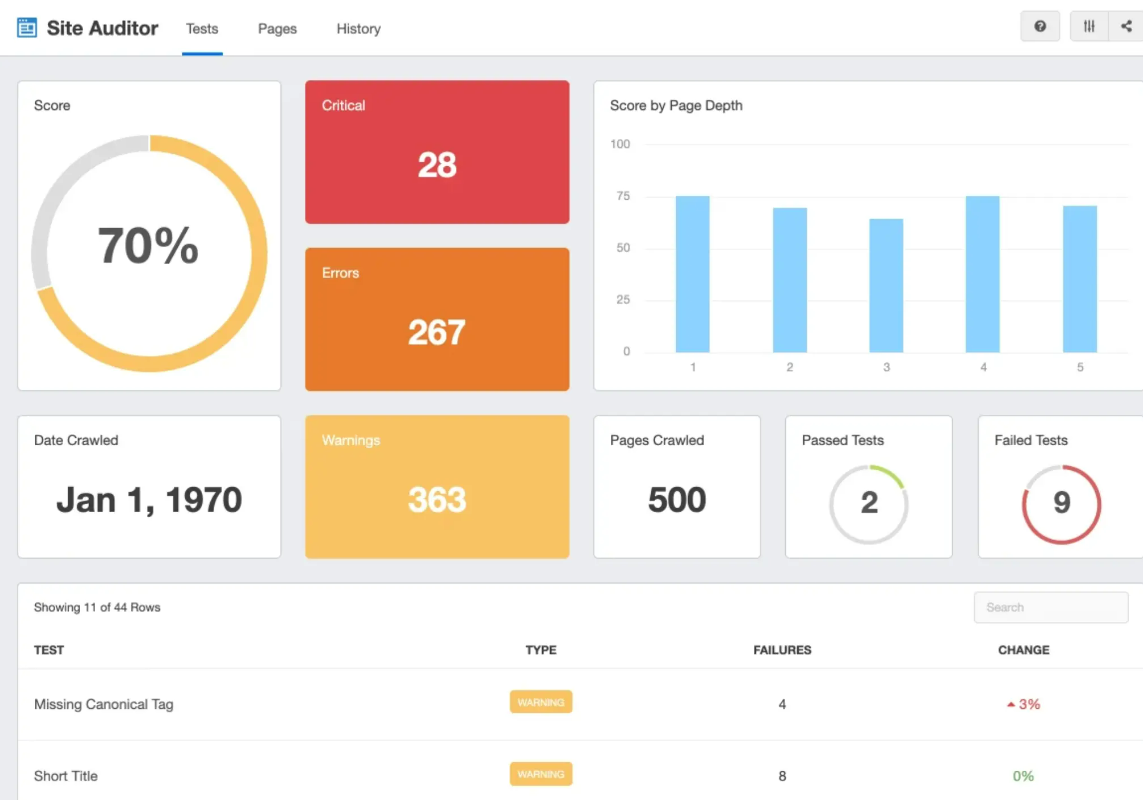Viewport: 1143px width, 800px height.
Task: Select the Tests tab
Action: 202,28
